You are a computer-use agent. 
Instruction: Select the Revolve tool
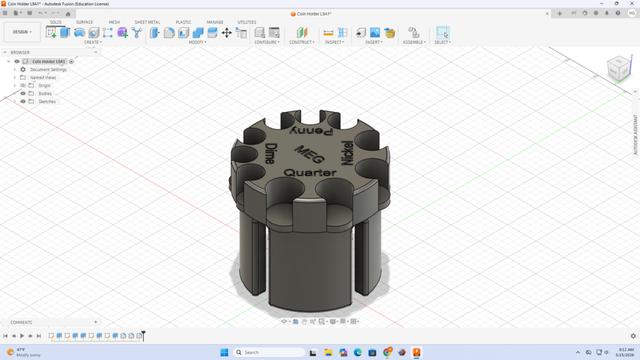[x=80, y=32]
